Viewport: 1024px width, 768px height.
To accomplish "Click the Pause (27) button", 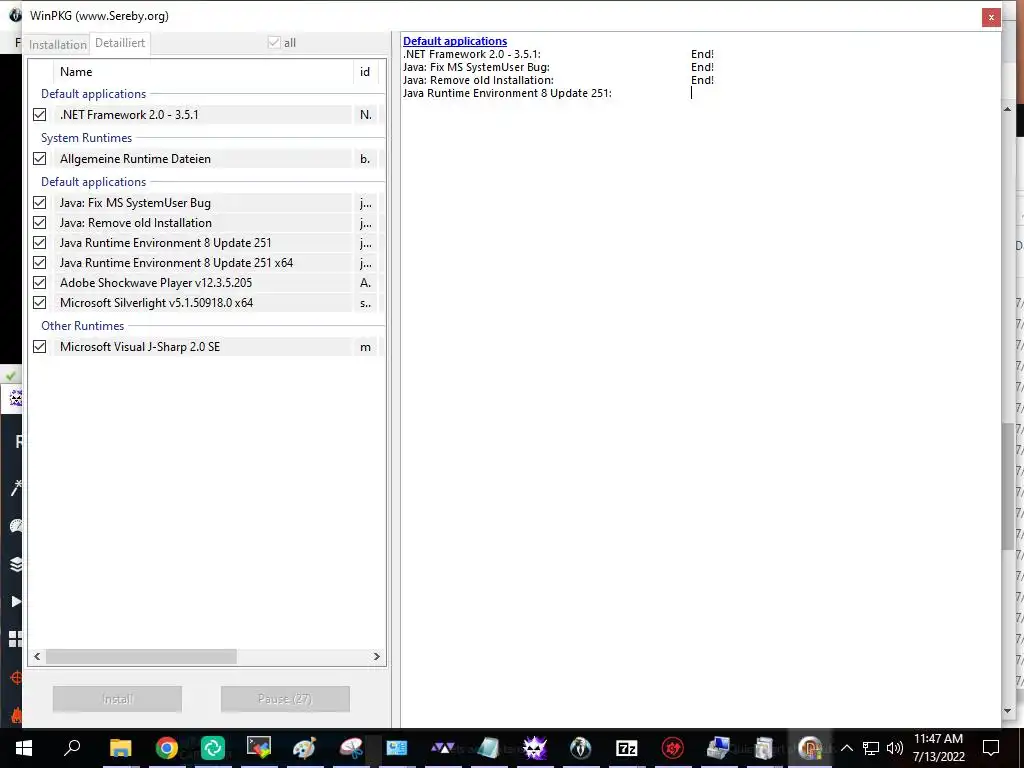I will click(285, 699).
